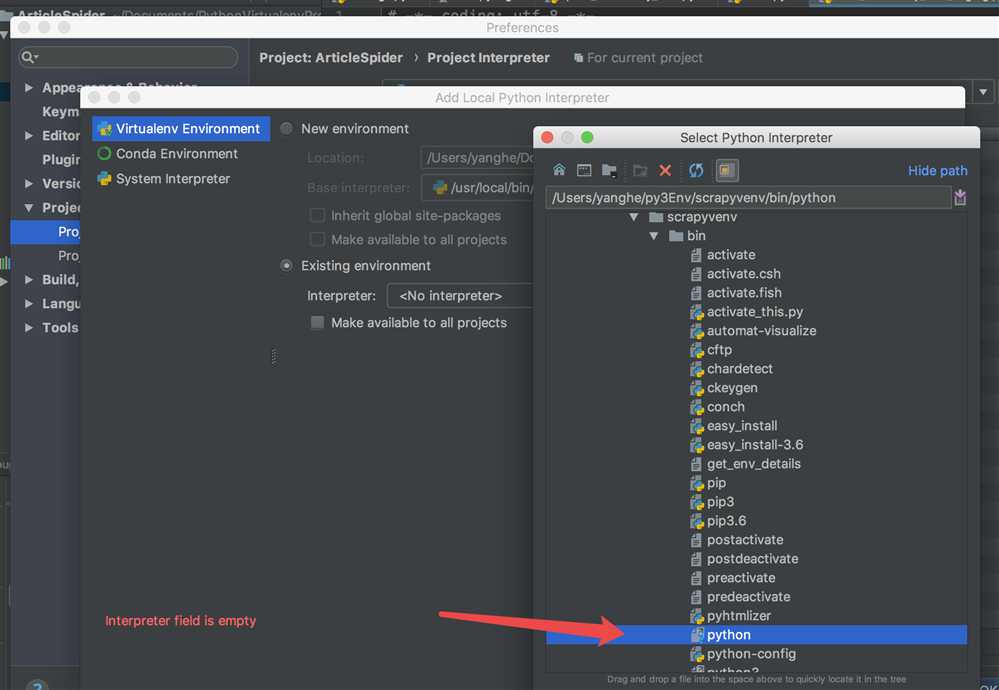Open the Interpreter dropdown showing No interpreter
999x690 pixels.
460,296
